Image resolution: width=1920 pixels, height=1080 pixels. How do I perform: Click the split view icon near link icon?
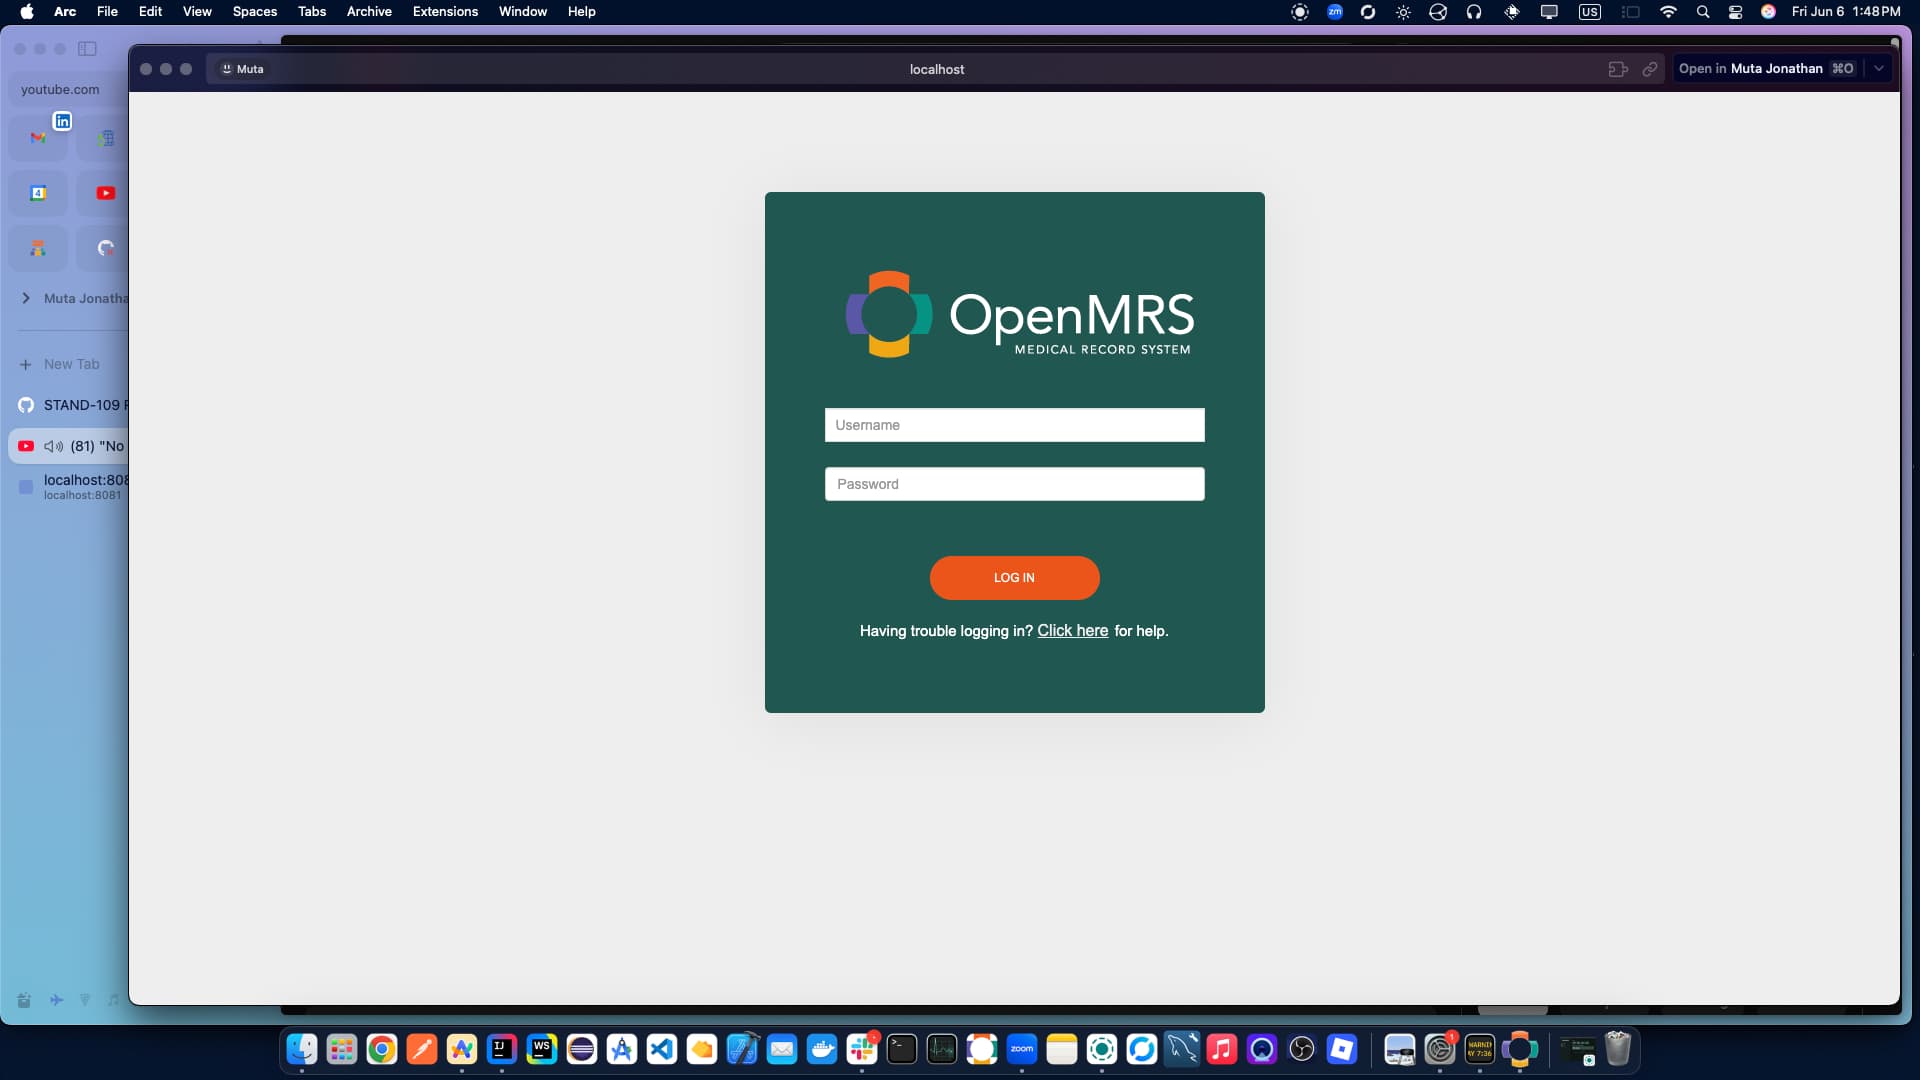pyautogui.click(x=1618, y=69)
